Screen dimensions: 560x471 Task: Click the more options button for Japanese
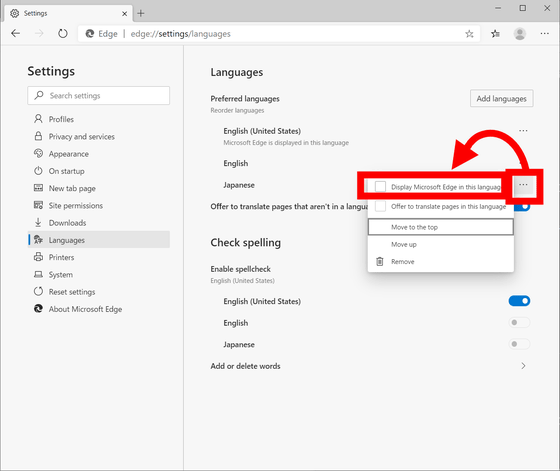click(x=523, y=185)
